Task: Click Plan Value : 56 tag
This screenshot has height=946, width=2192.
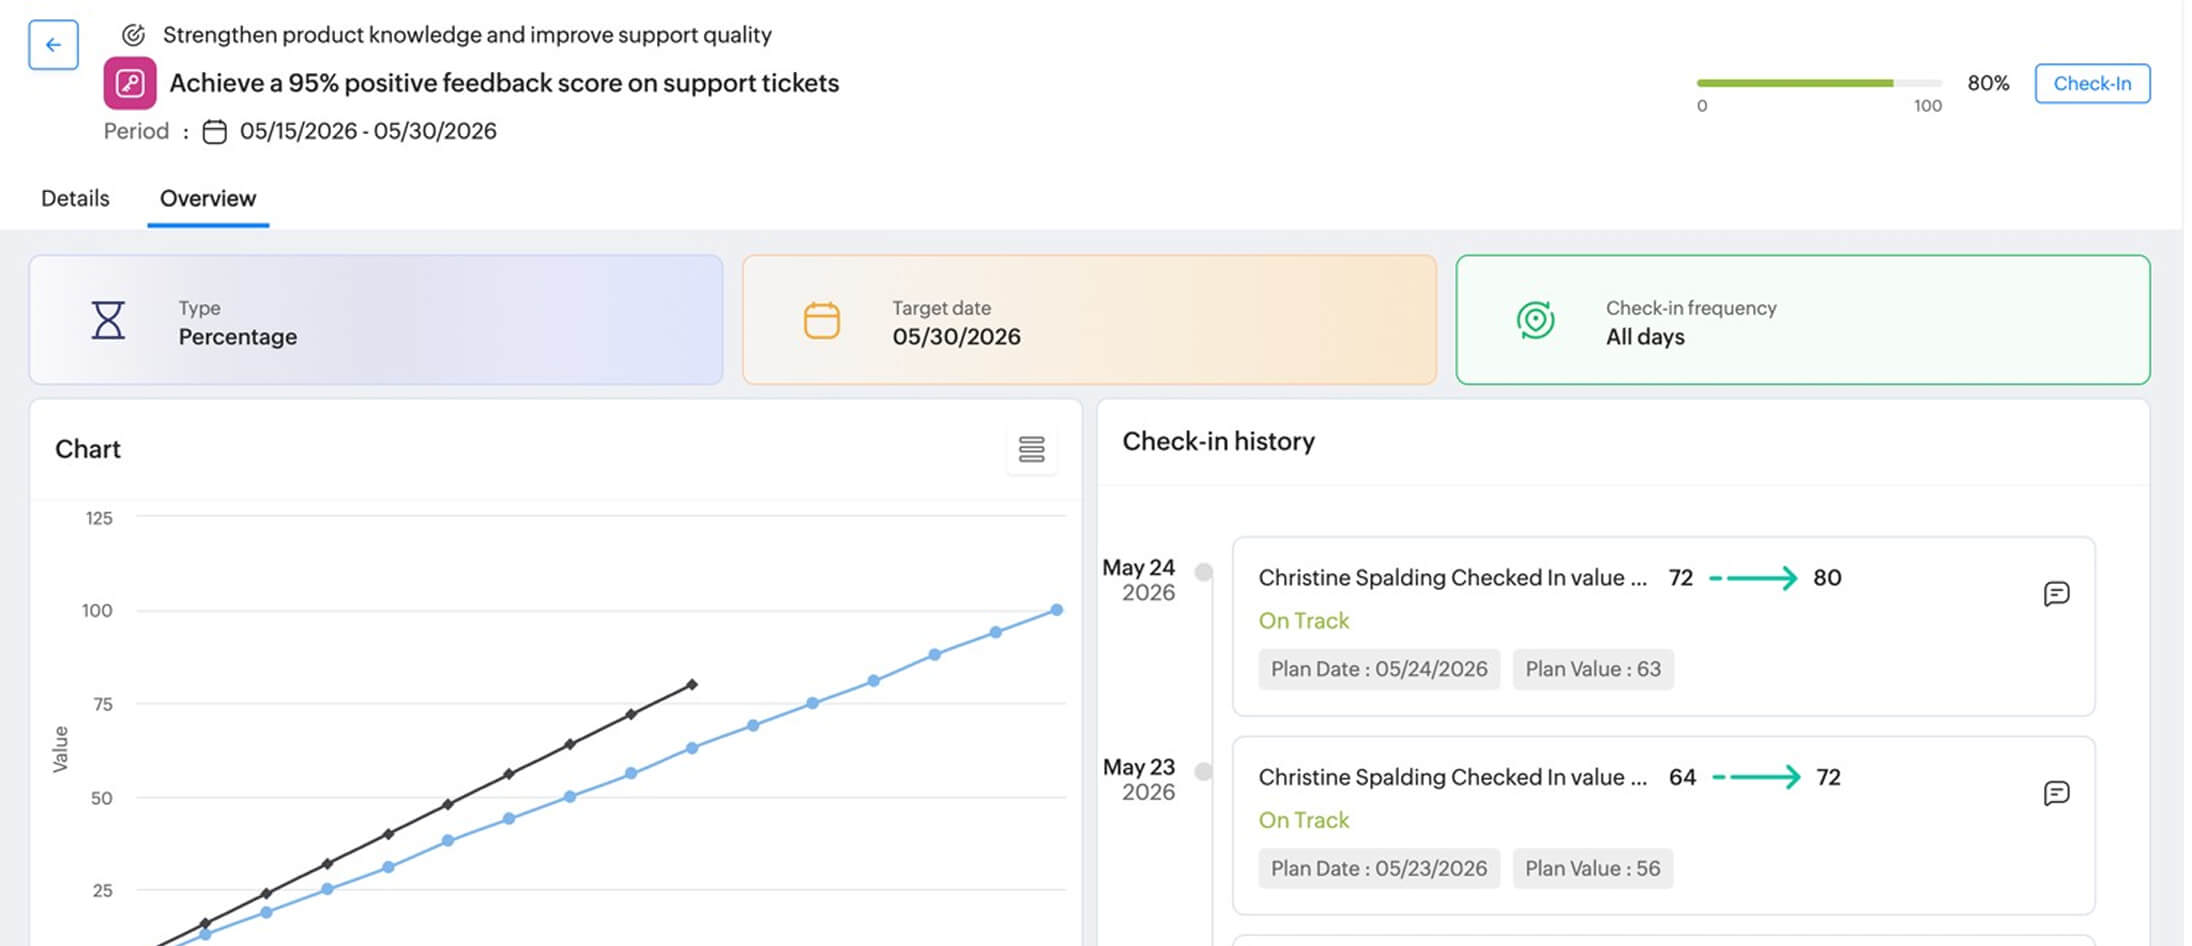Action: pos(1593,868)
